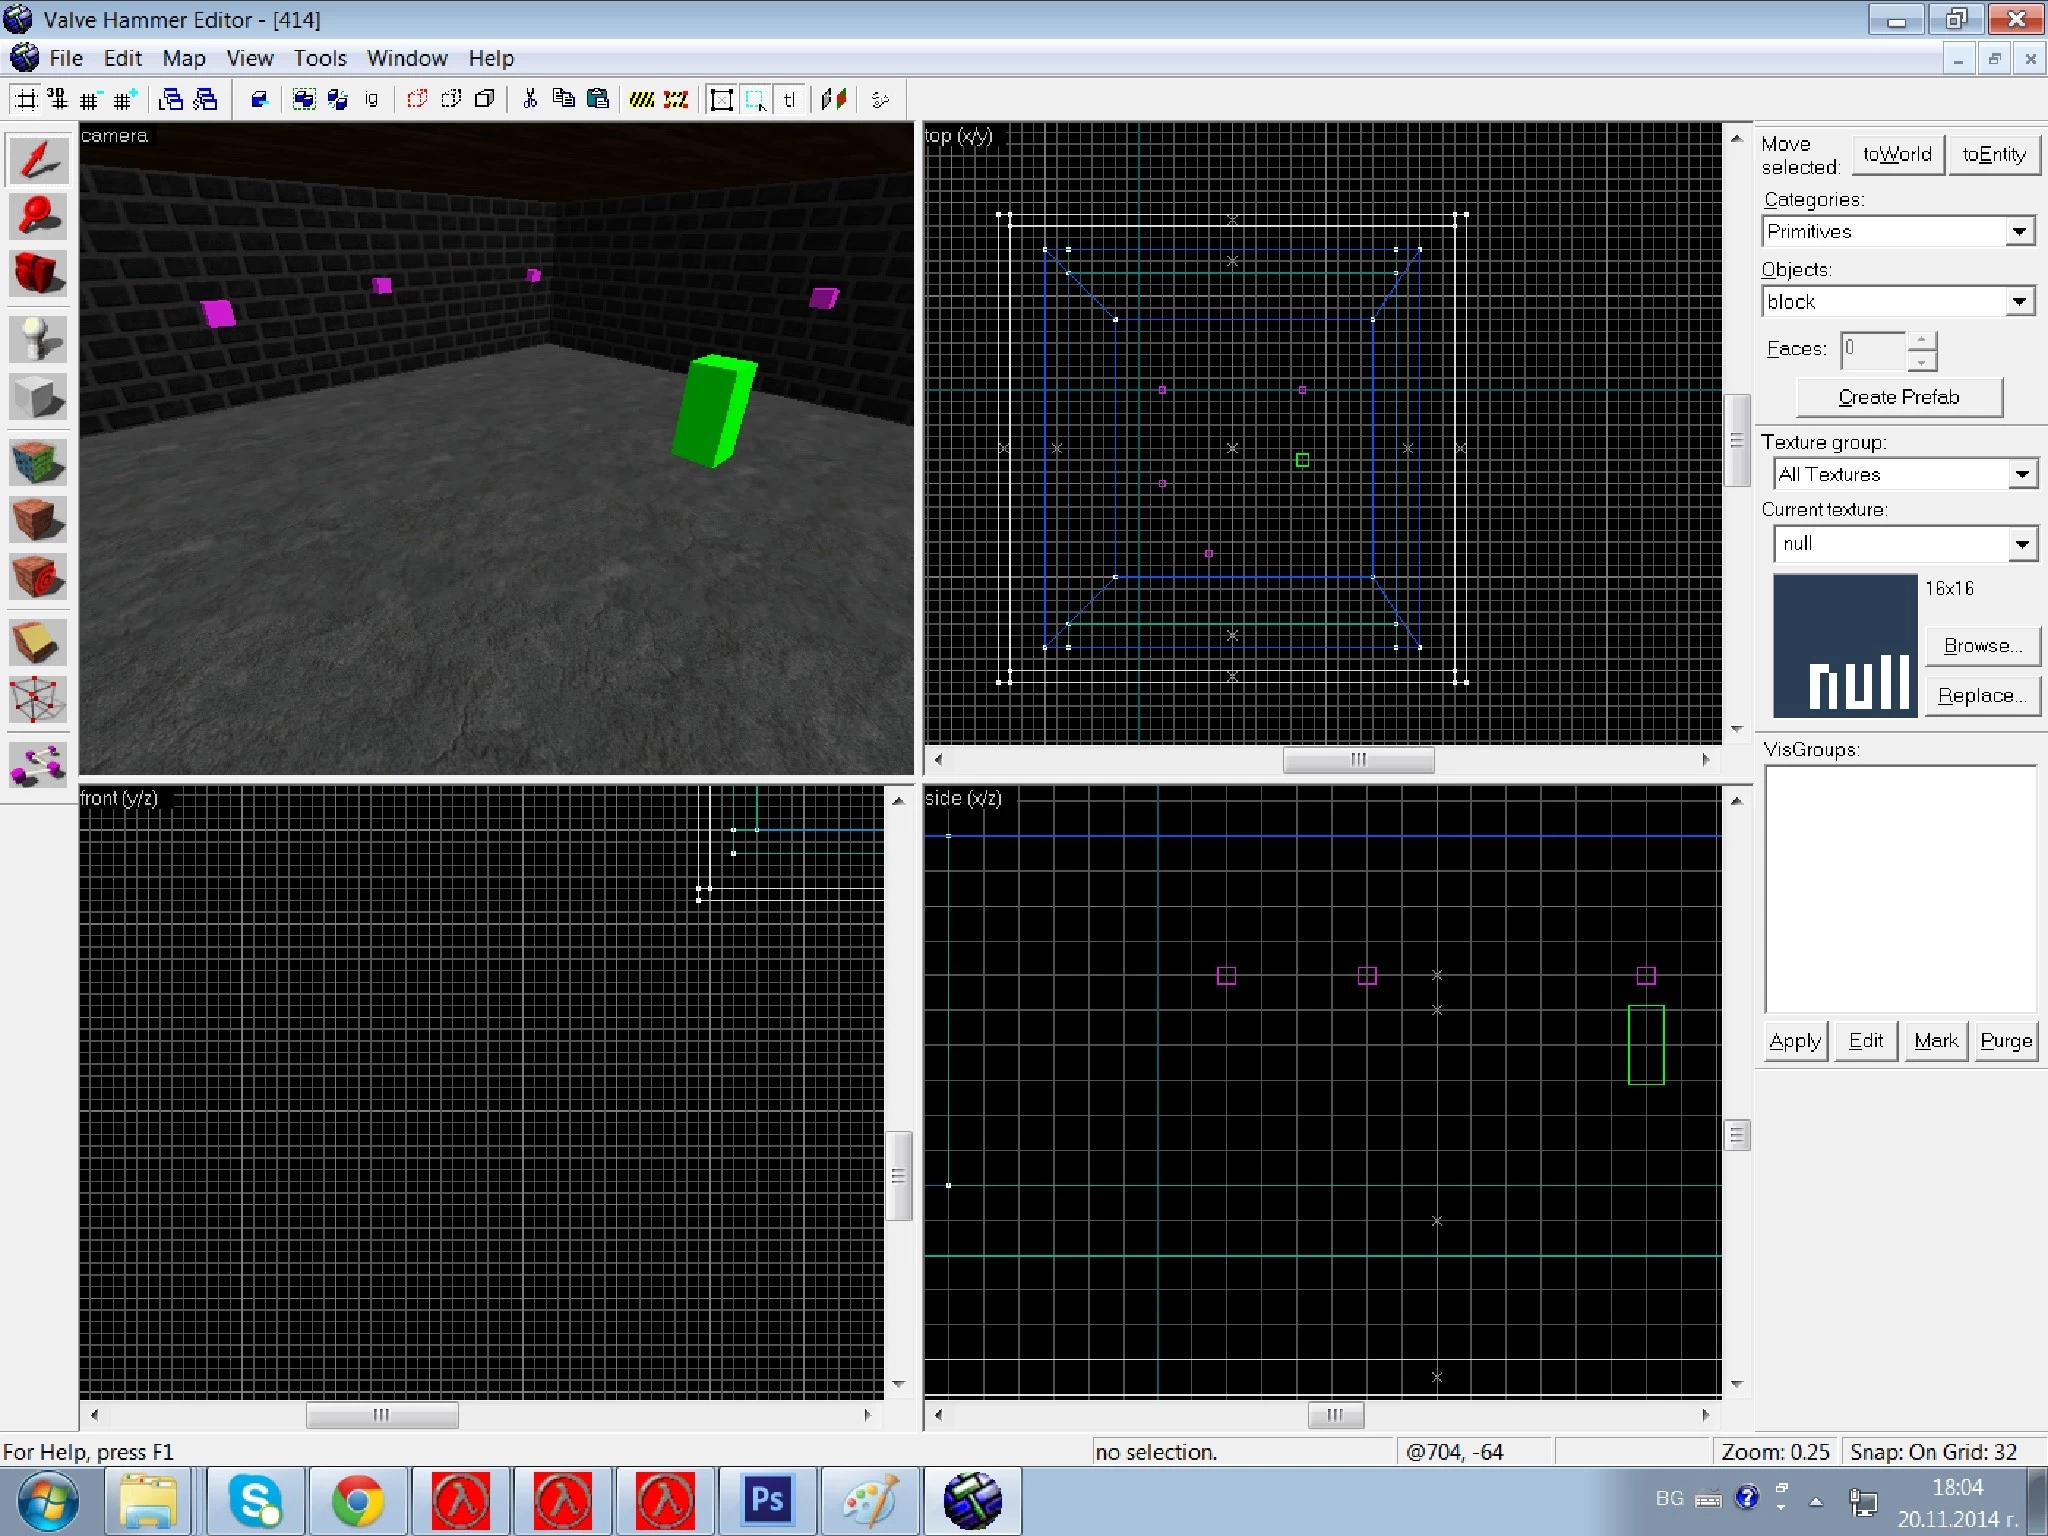The height and width of the screenshot is (1536, 2048).
Task: Open the View menu
Action: click(x=250, y=58)
